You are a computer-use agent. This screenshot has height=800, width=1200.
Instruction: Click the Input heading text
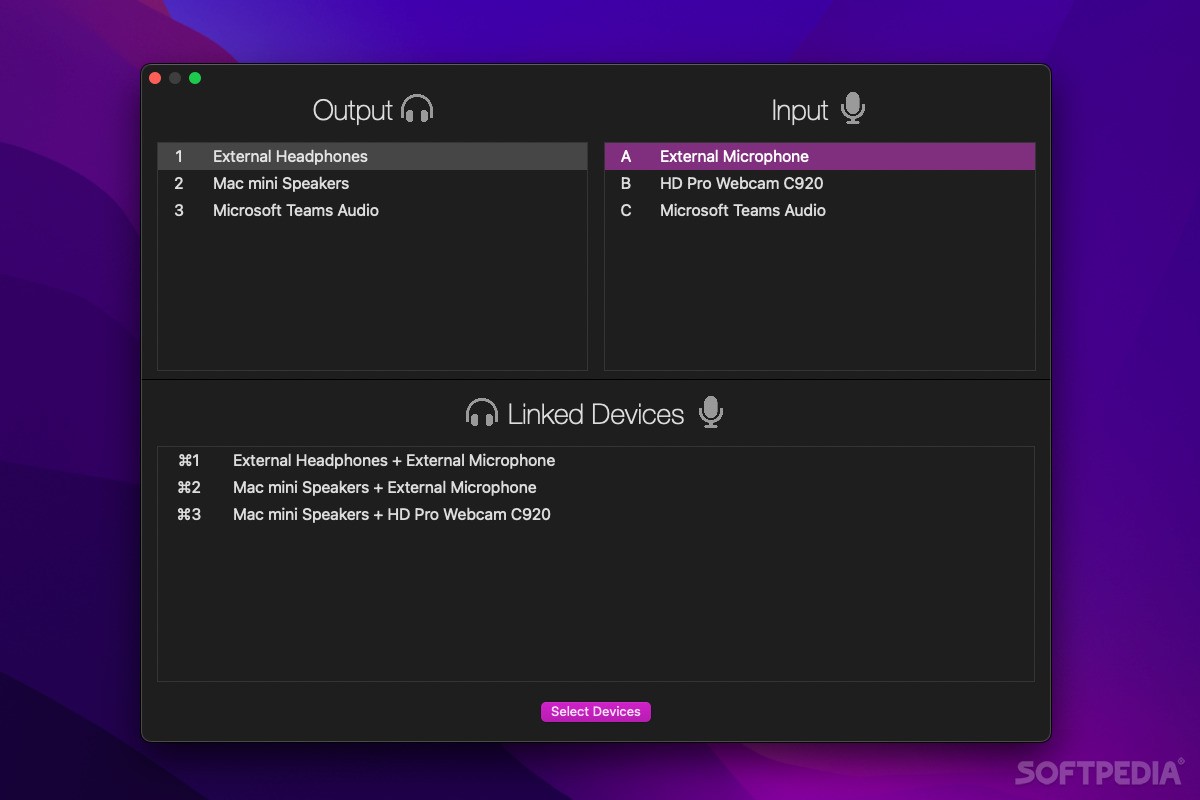(800, 110)
